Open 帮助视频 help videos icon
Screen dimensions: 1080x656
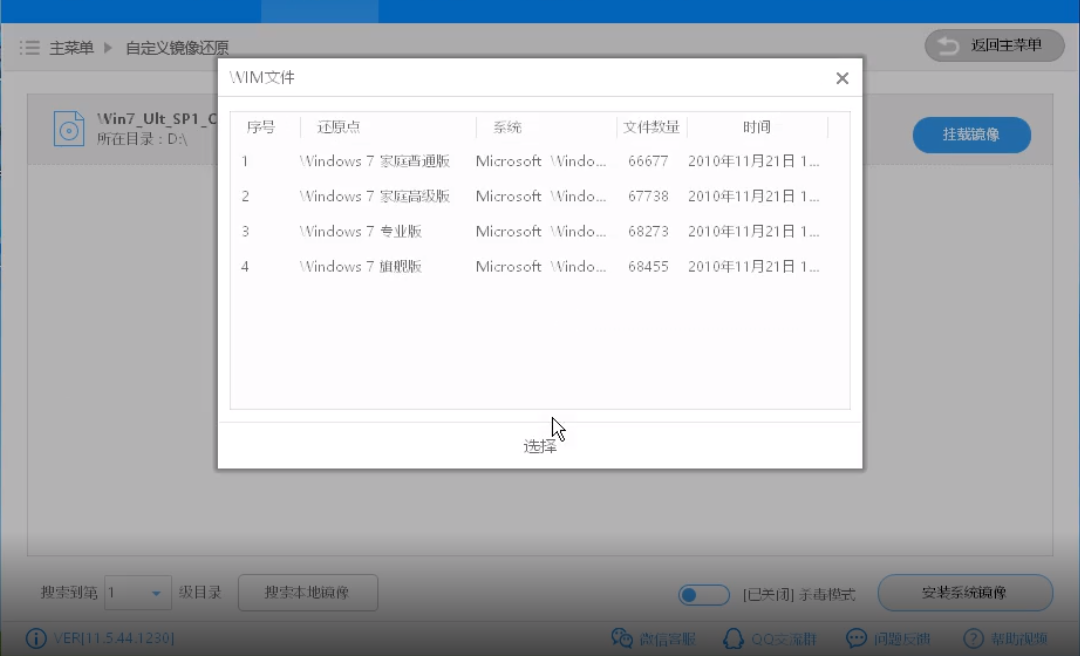pyautogui.click(x=972, y=637)
